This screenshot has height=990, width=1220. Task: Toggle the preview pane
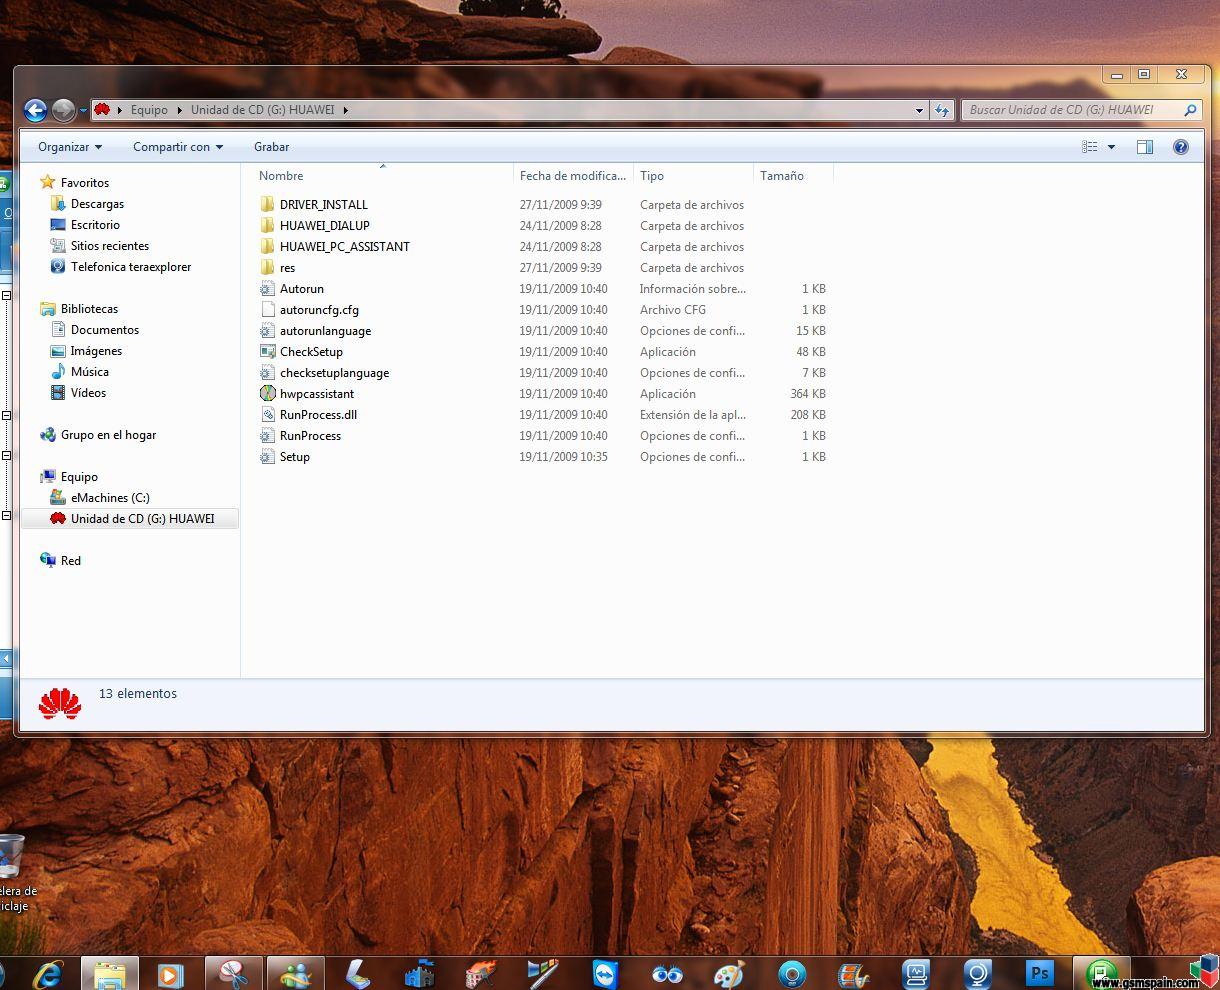click(x=1145, y=147)
